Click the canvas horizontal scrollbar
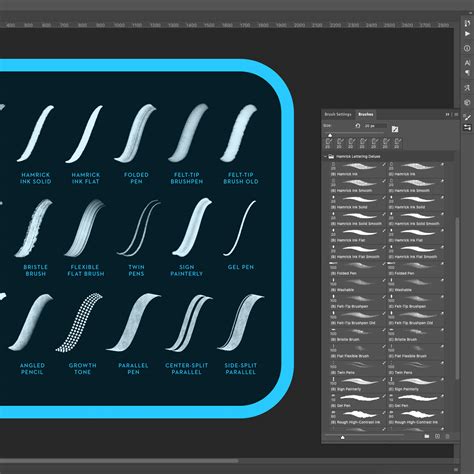Viewport: 474px width, 474px height. point(119,461)
